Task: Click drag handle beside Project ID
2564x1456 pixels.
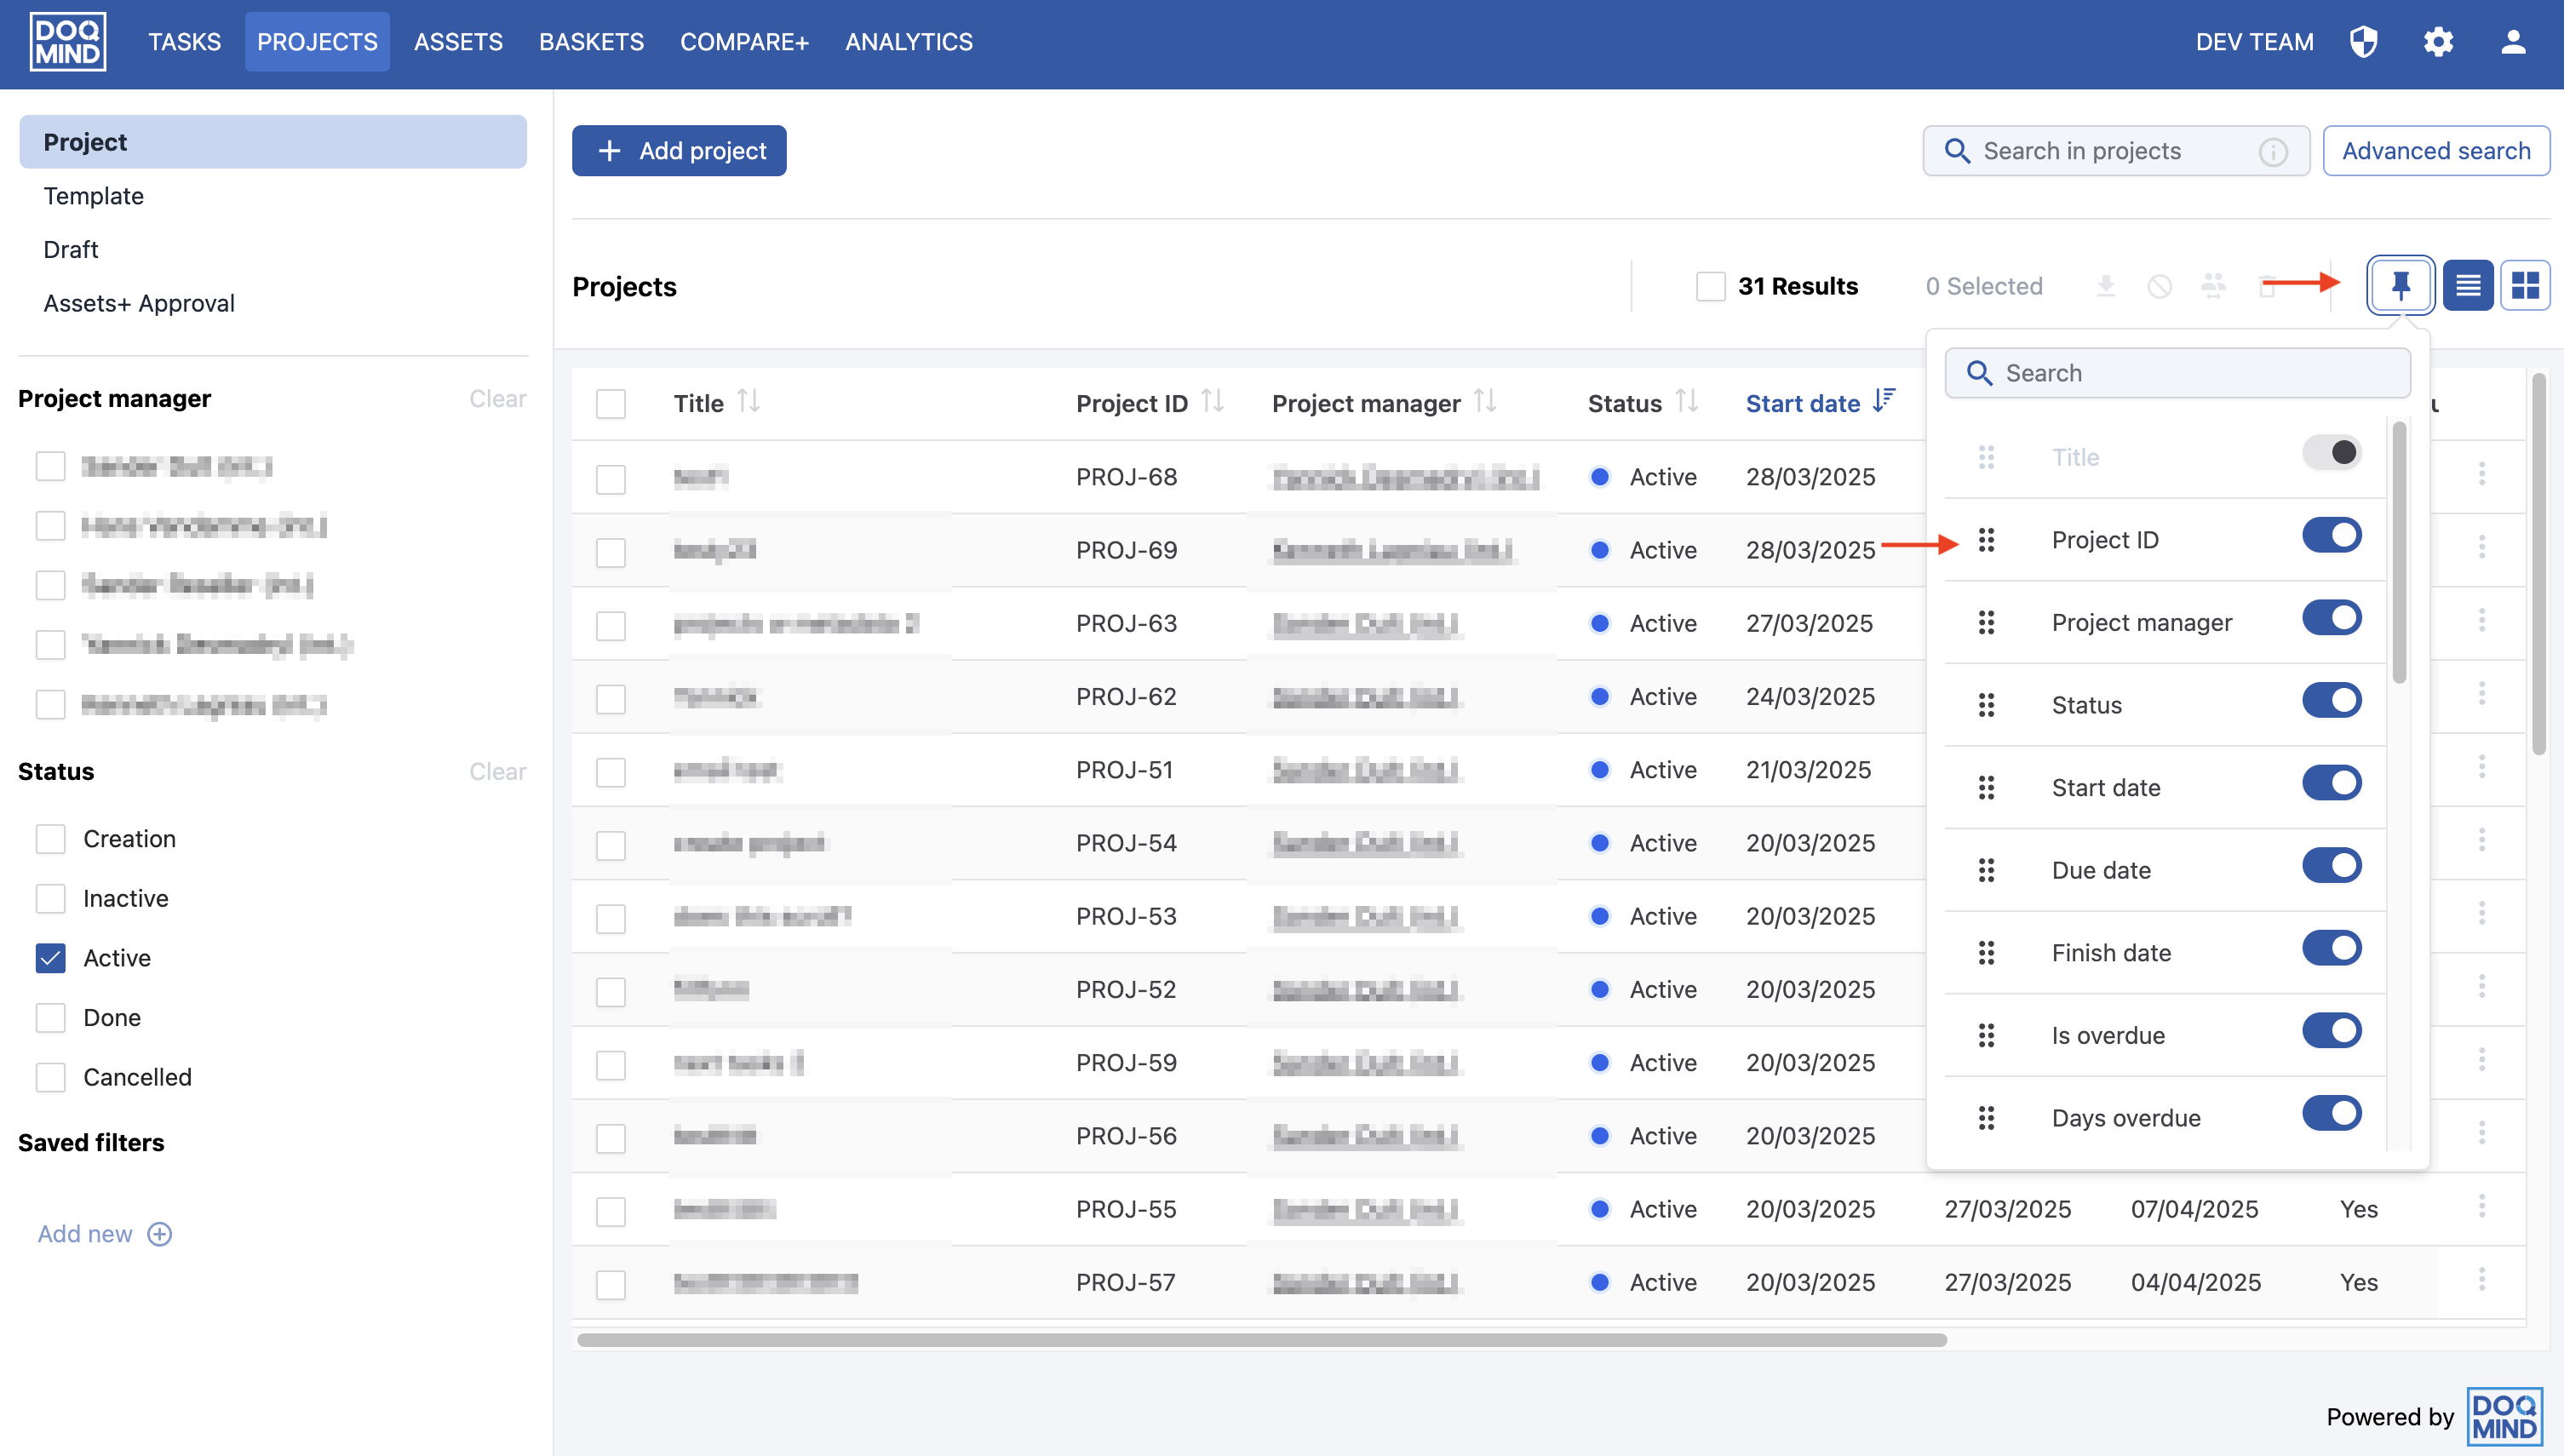Action: tap(1986, 540)
